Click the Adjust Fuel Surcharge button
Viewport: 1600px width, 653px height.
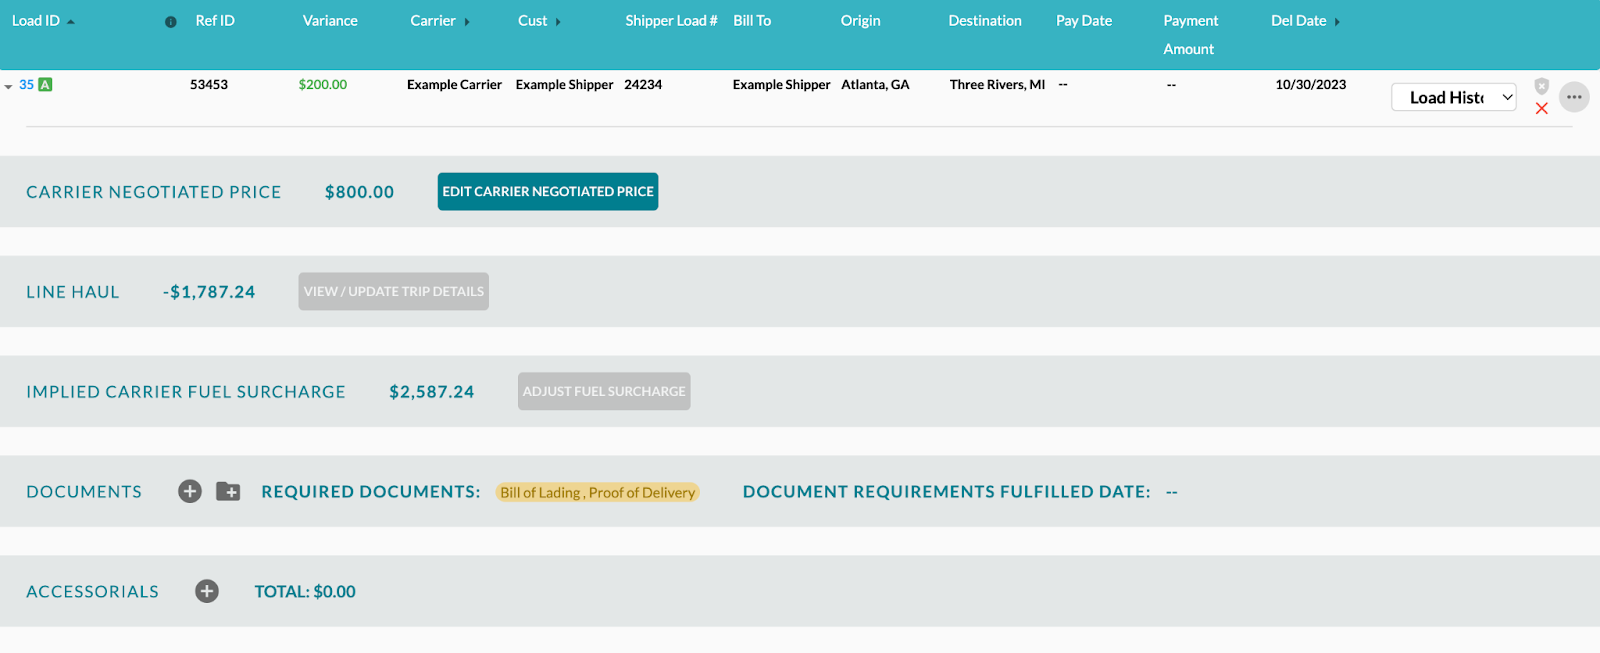pyautogui.click(x=604, y=391)
